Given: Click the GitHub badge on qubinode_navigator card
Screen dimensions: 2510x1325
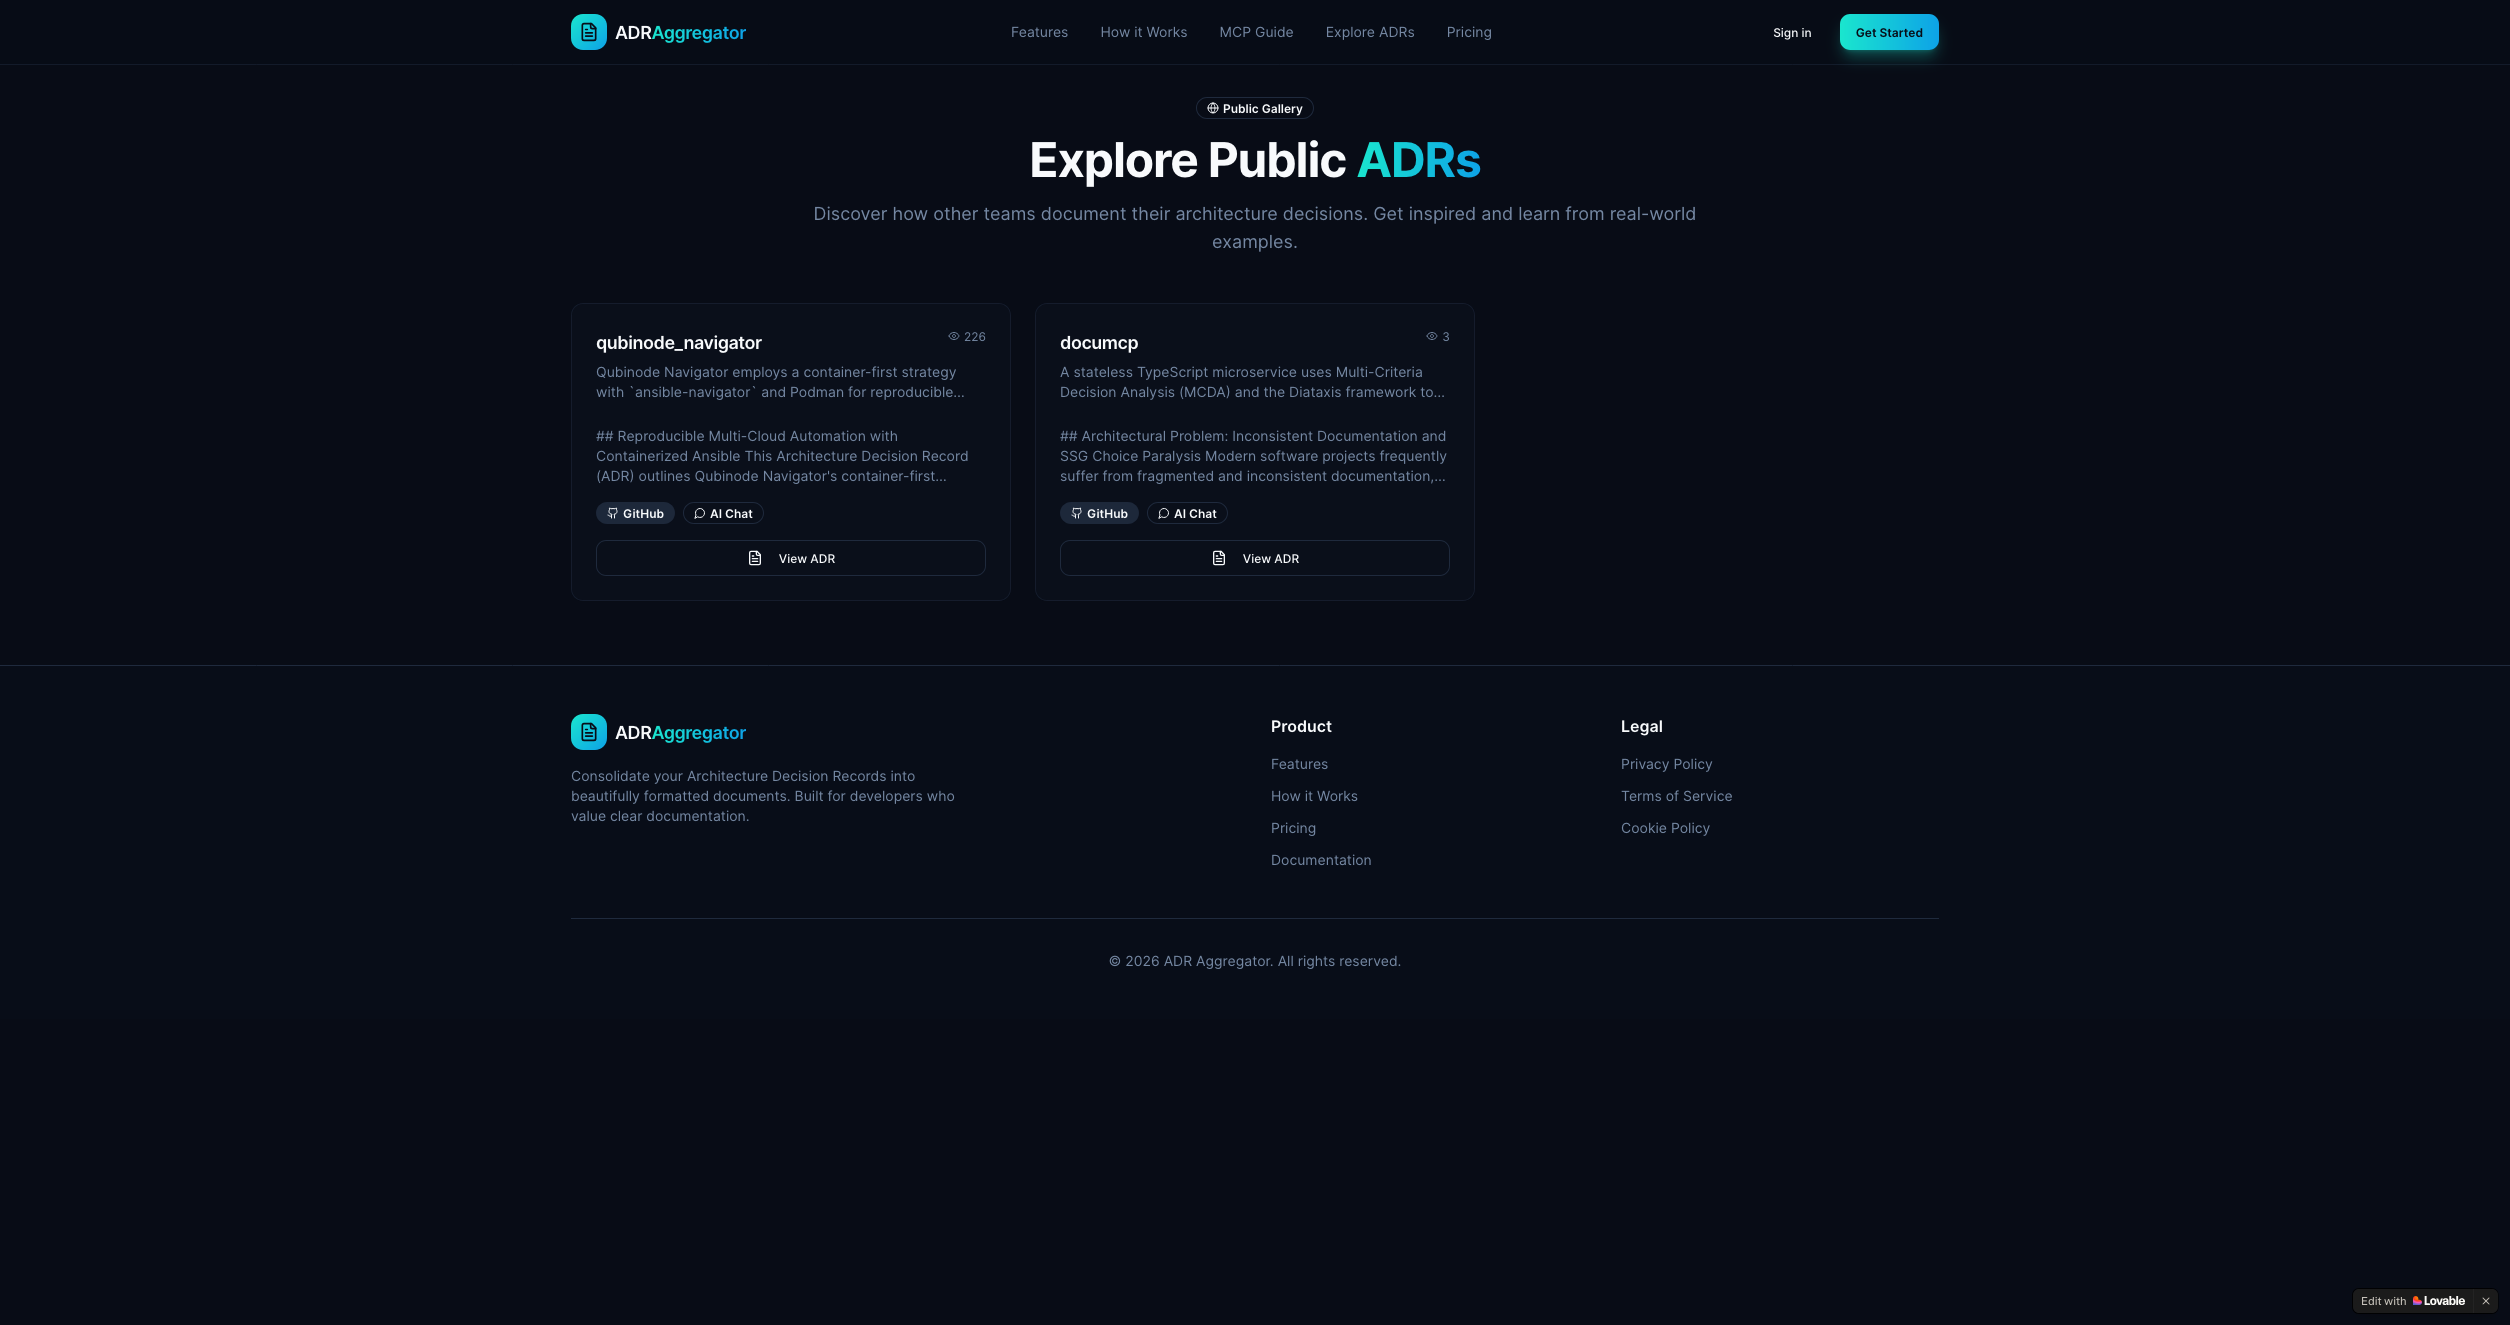Looking at the screenshot, I should 635,513.
